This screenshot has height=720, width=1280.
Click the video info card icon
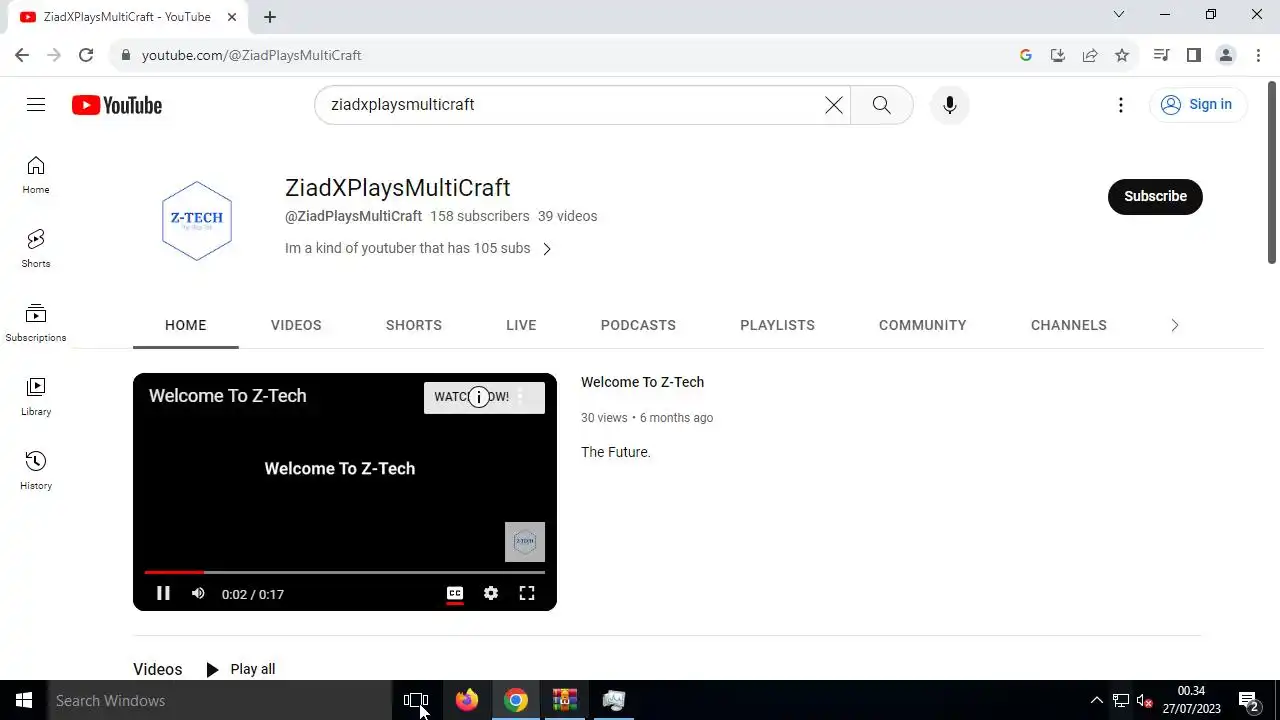pyautogui.click(x=479, y=397)
